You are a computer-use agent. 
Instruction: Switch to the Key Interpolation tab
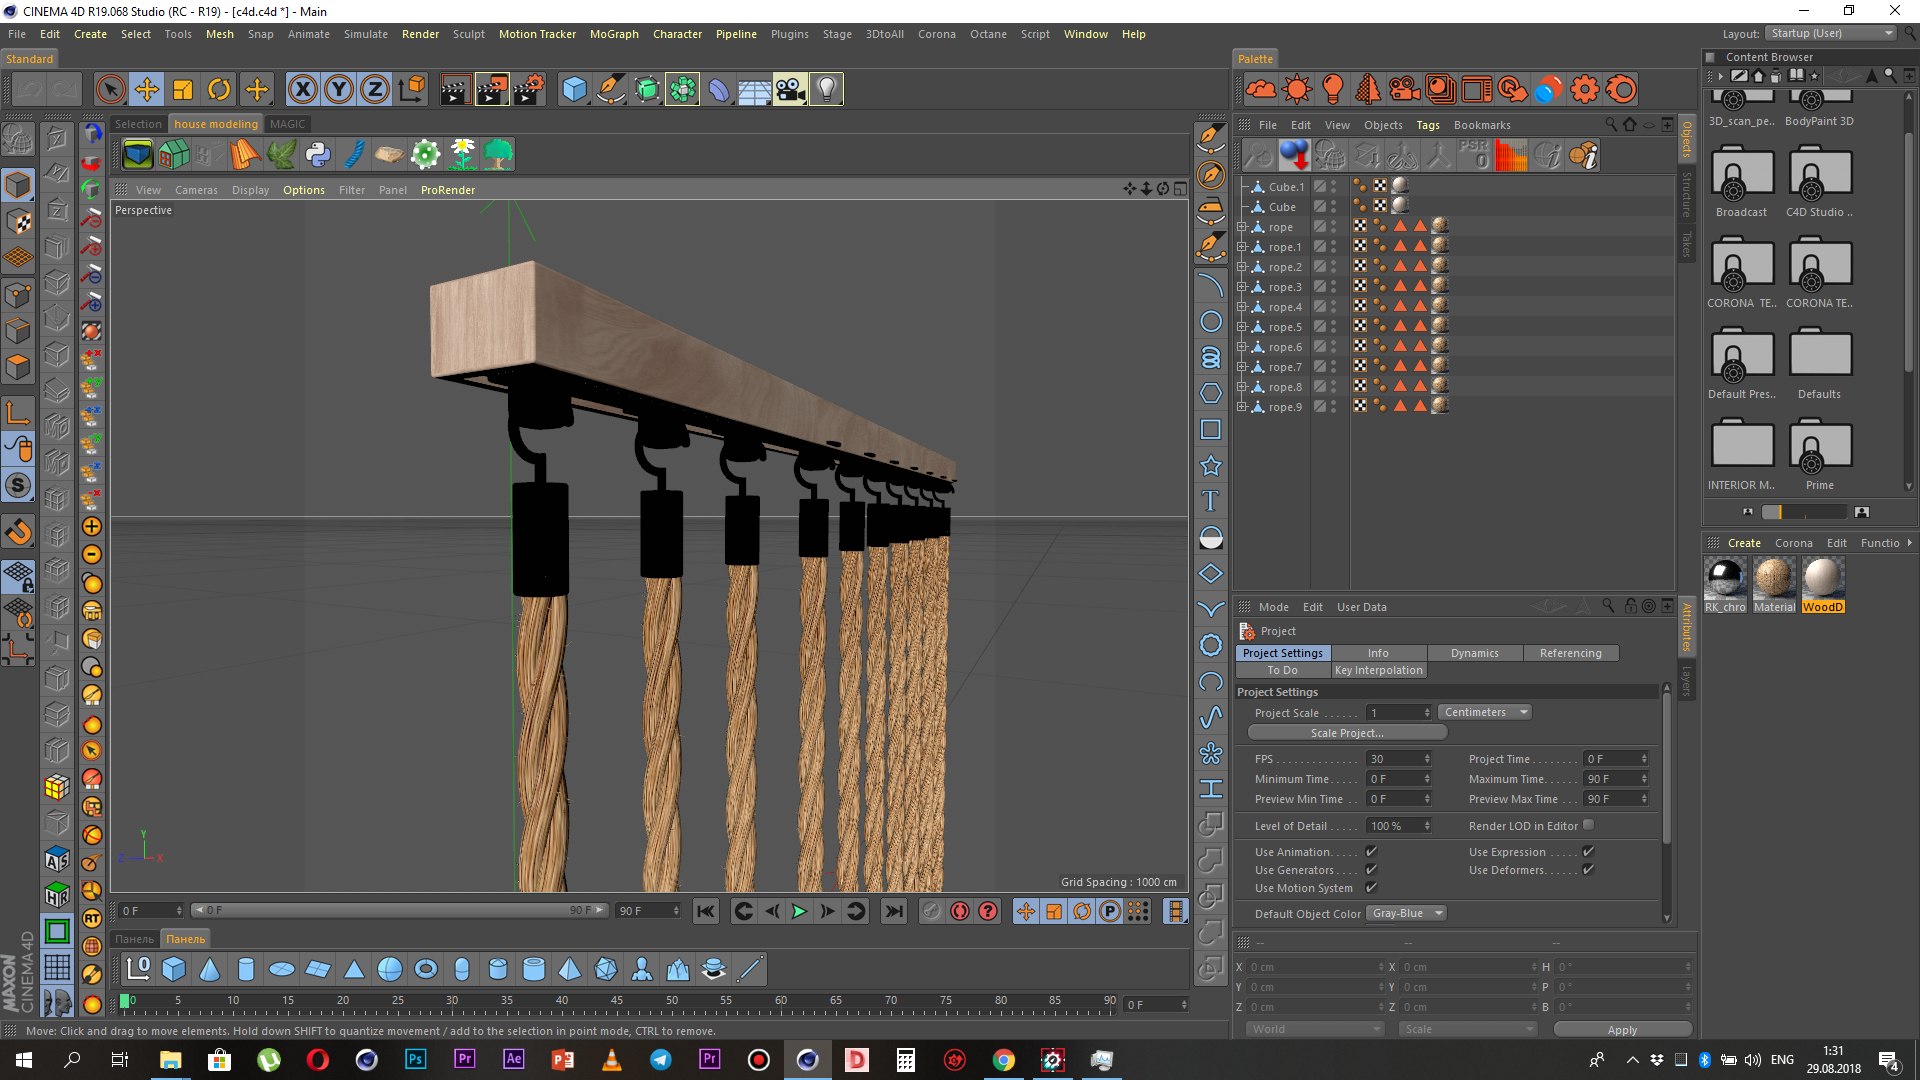[1378, 670]
